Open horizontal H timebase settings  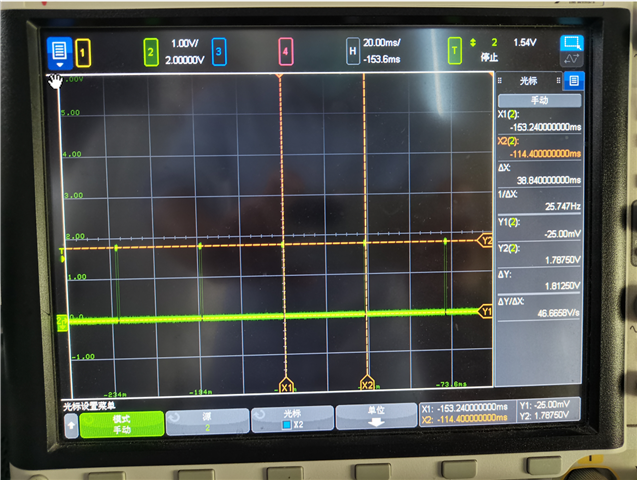click(353, 51)
